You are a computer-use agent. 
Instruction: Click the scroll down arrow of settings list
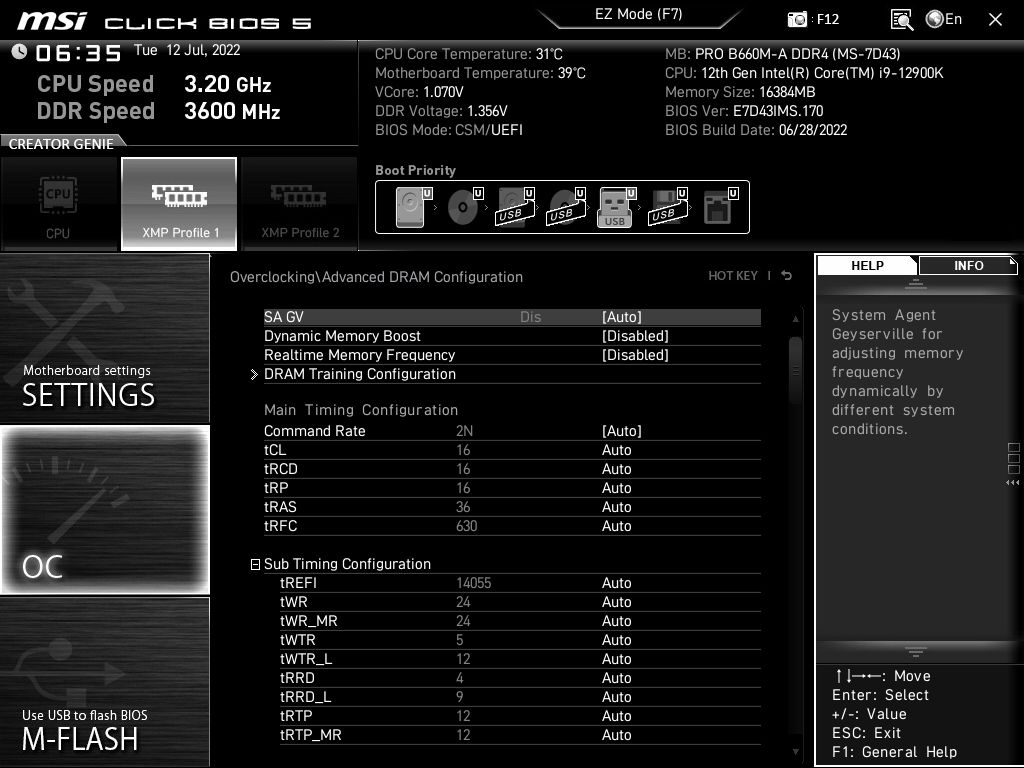coord(795,752)
